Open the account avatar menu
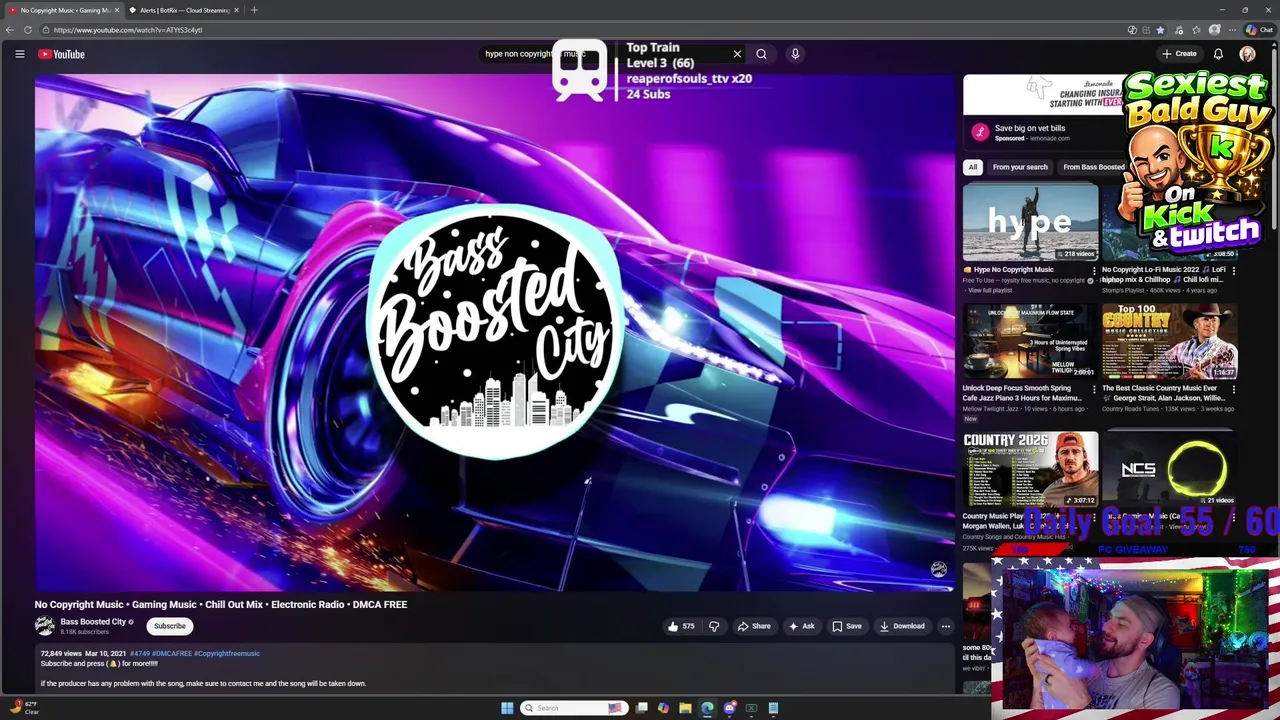Screen dimensions: 1280x720 point(1247,54)
